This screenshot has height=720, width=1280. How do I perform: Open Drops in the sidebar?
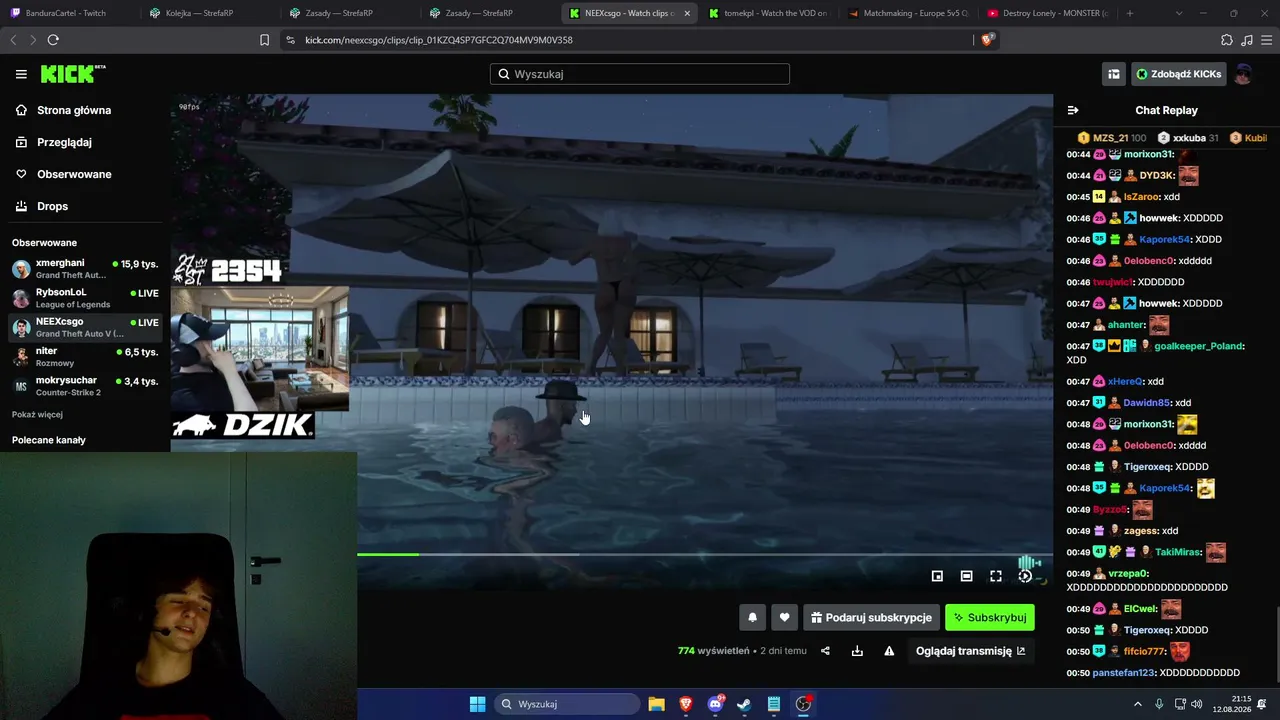(x=52, y=206)
